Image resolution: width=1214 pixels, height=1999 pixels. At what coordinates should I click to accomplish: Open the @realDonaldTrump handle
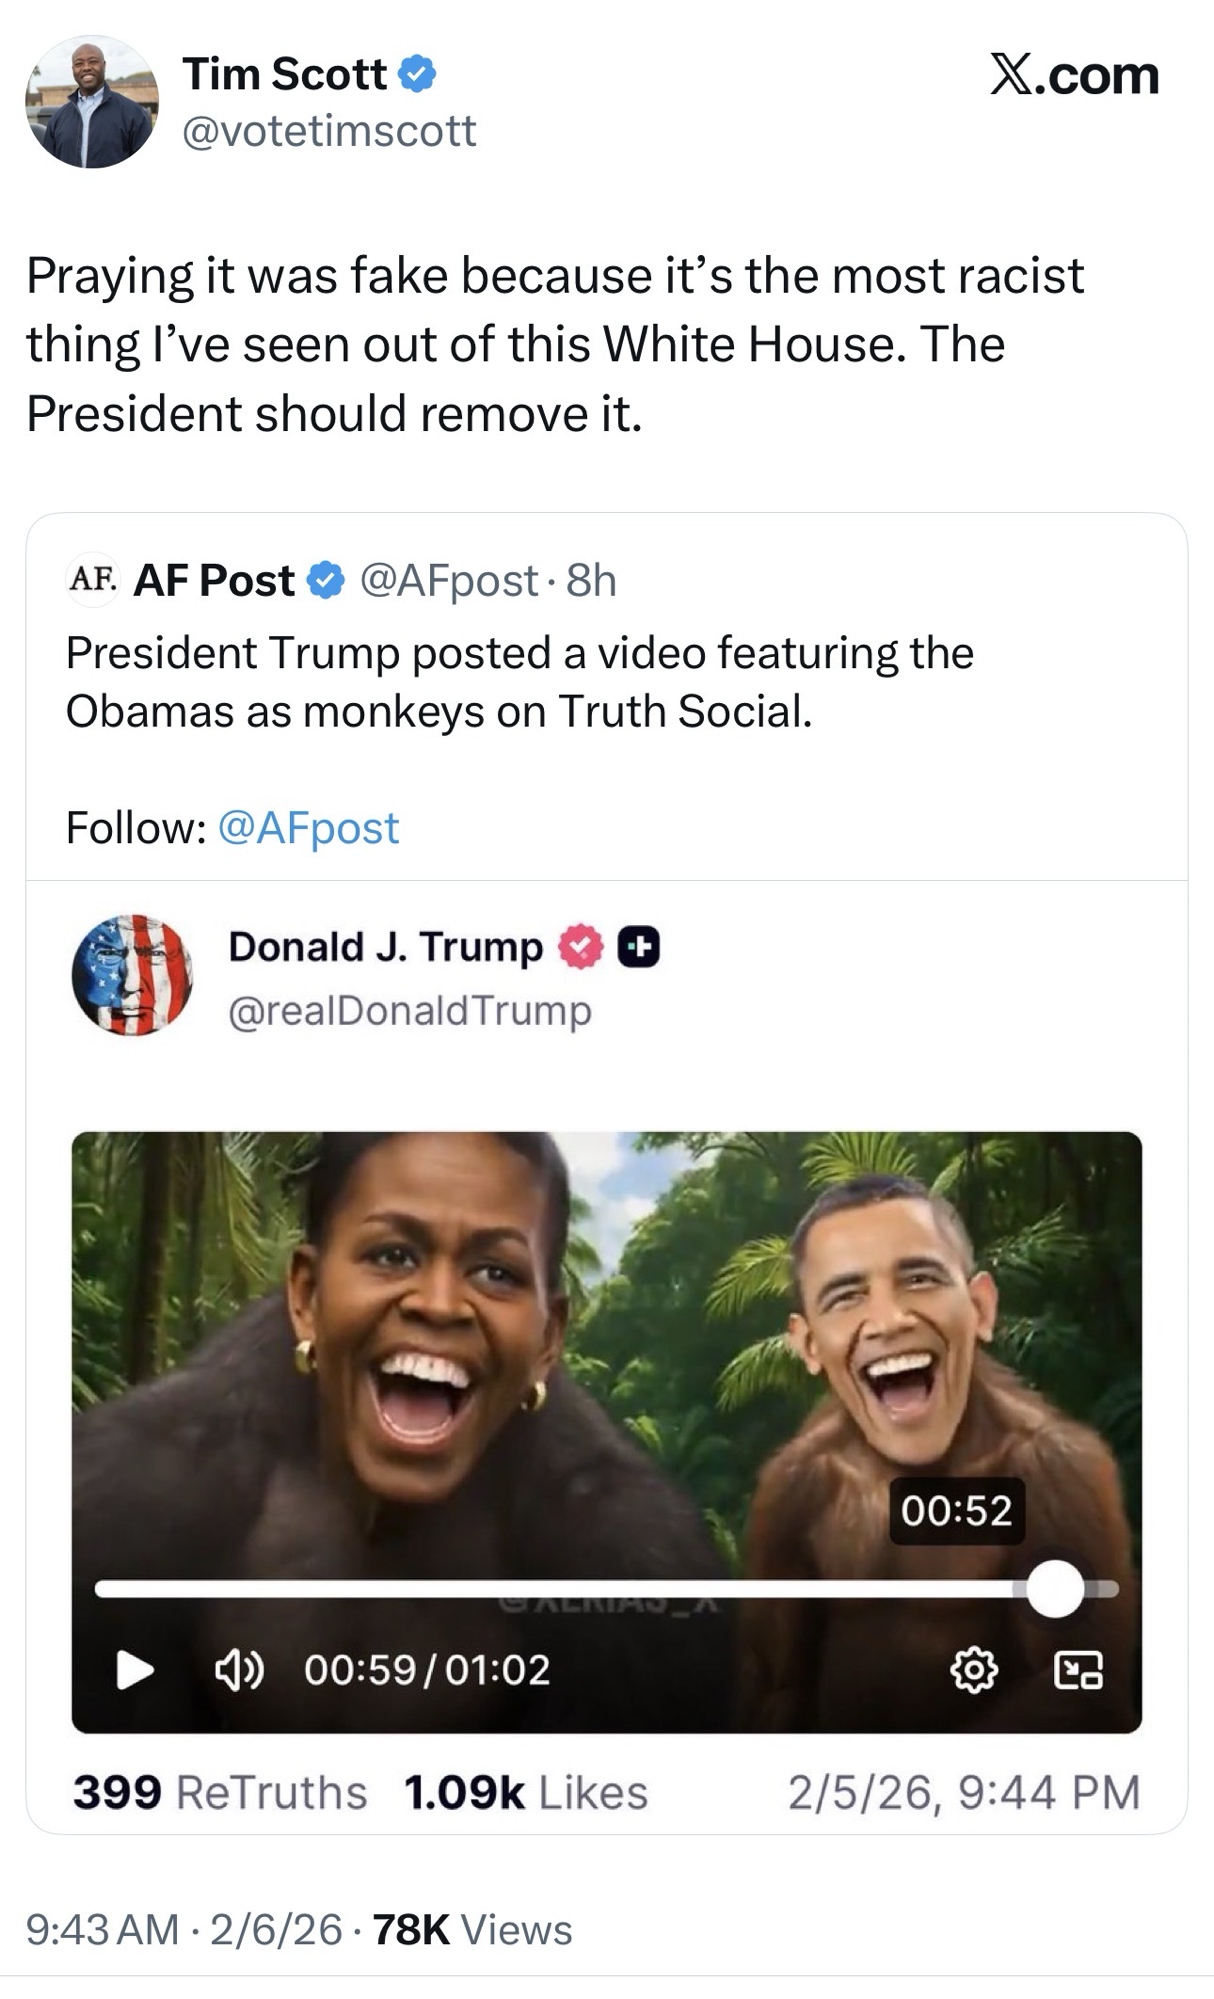pos(410,1010)
